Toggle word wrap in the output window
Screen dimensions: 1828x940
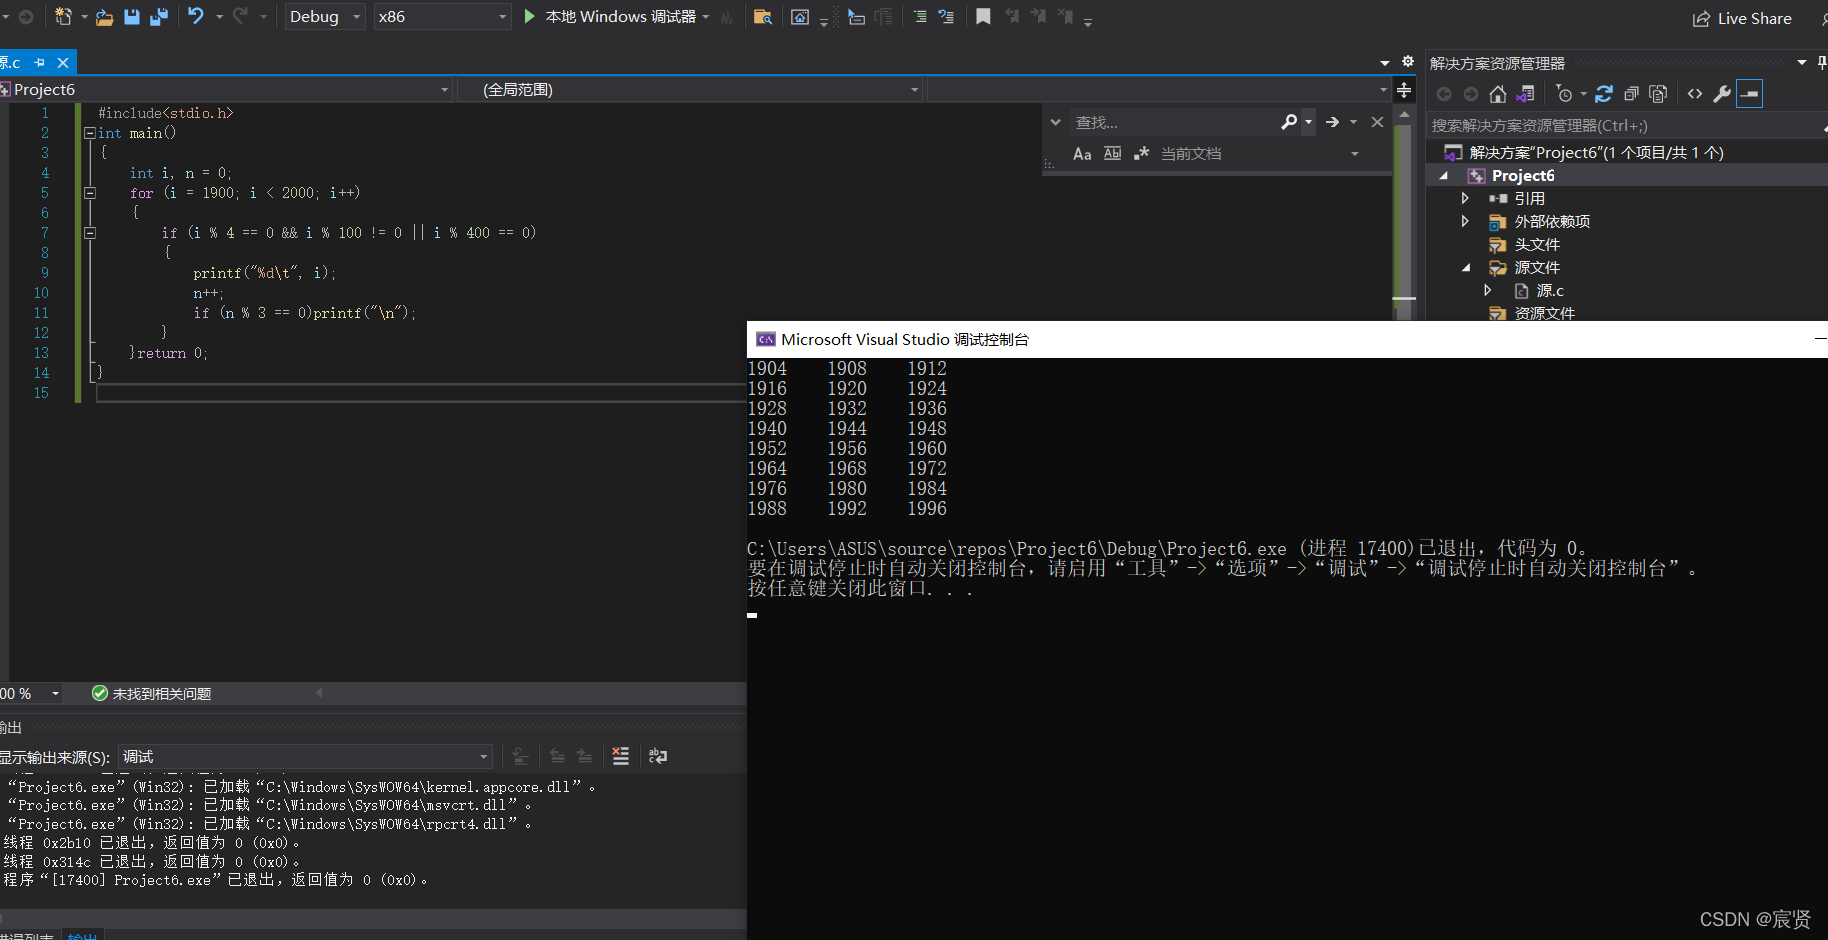pos(658,756)
